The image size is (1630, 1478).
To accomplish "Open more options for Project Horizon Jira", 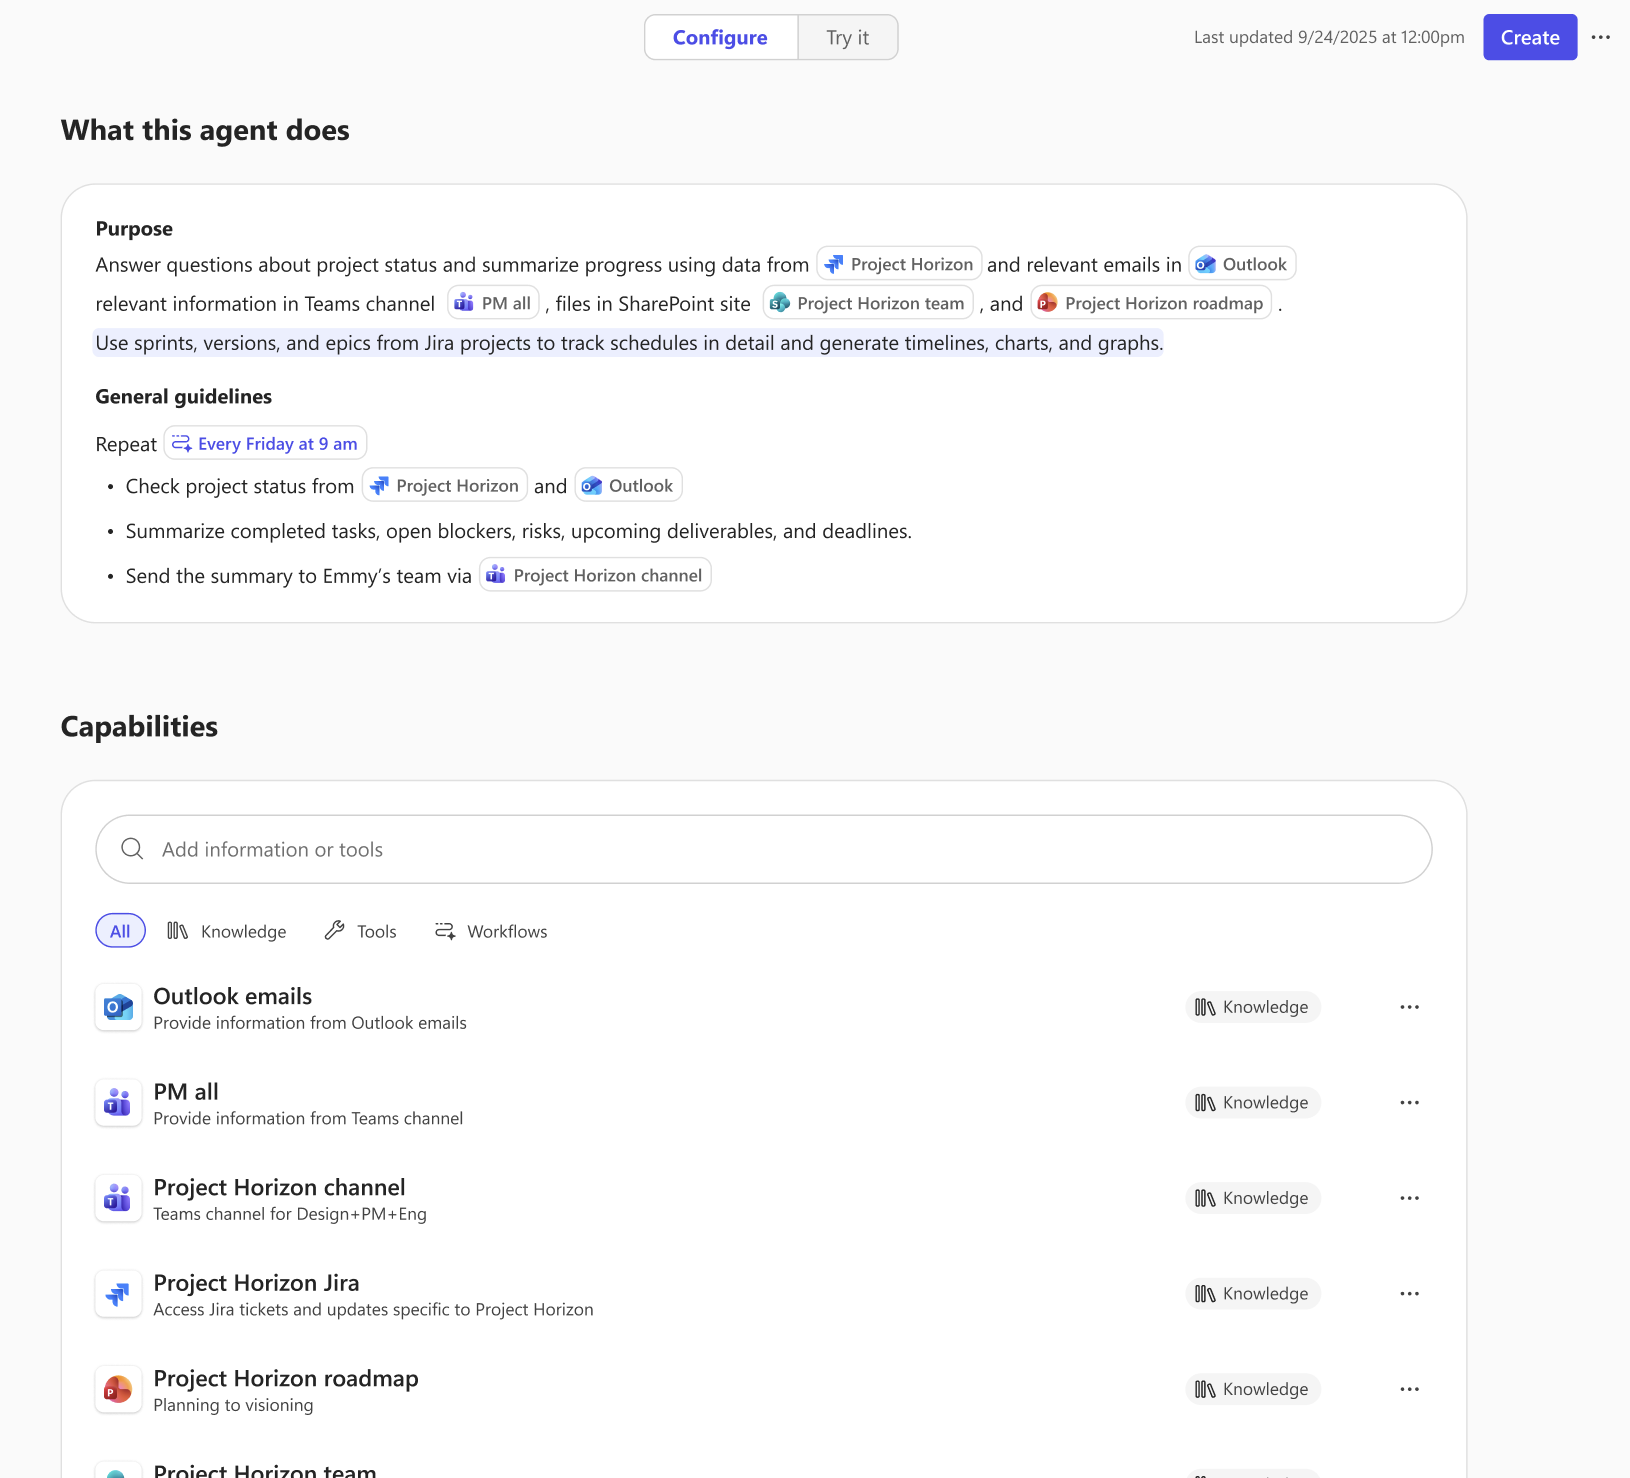I will click(x=1409, y=1293).
